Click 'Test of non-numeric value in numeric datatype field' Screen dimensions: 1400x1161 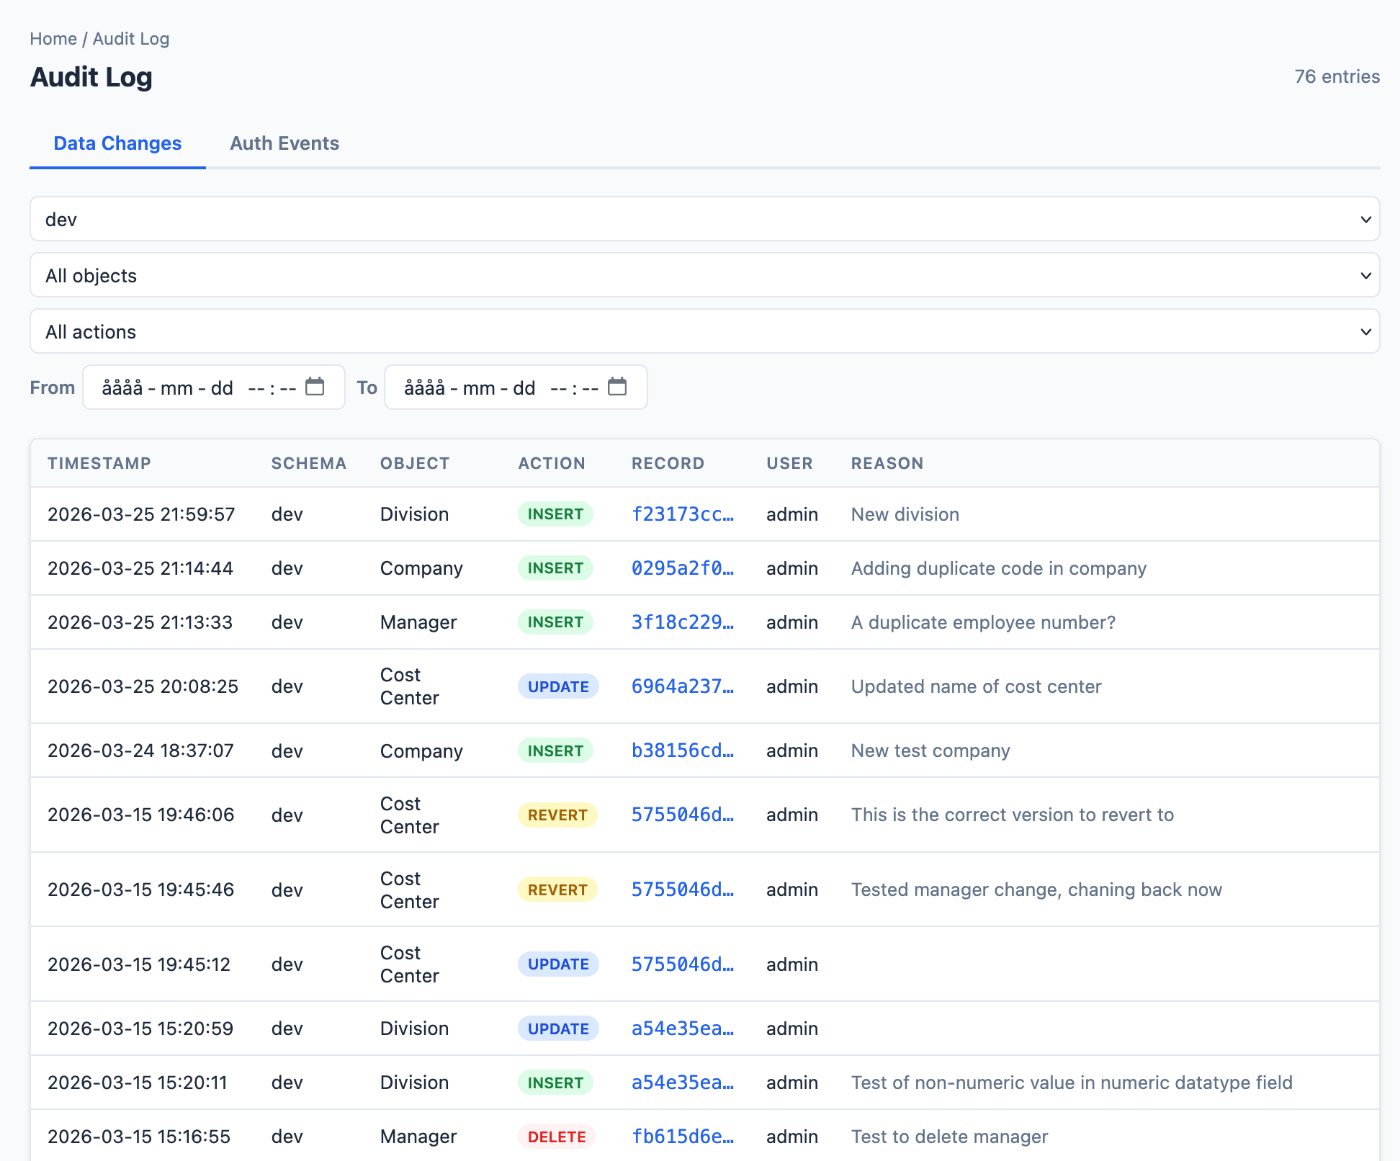(1071, 1082)
